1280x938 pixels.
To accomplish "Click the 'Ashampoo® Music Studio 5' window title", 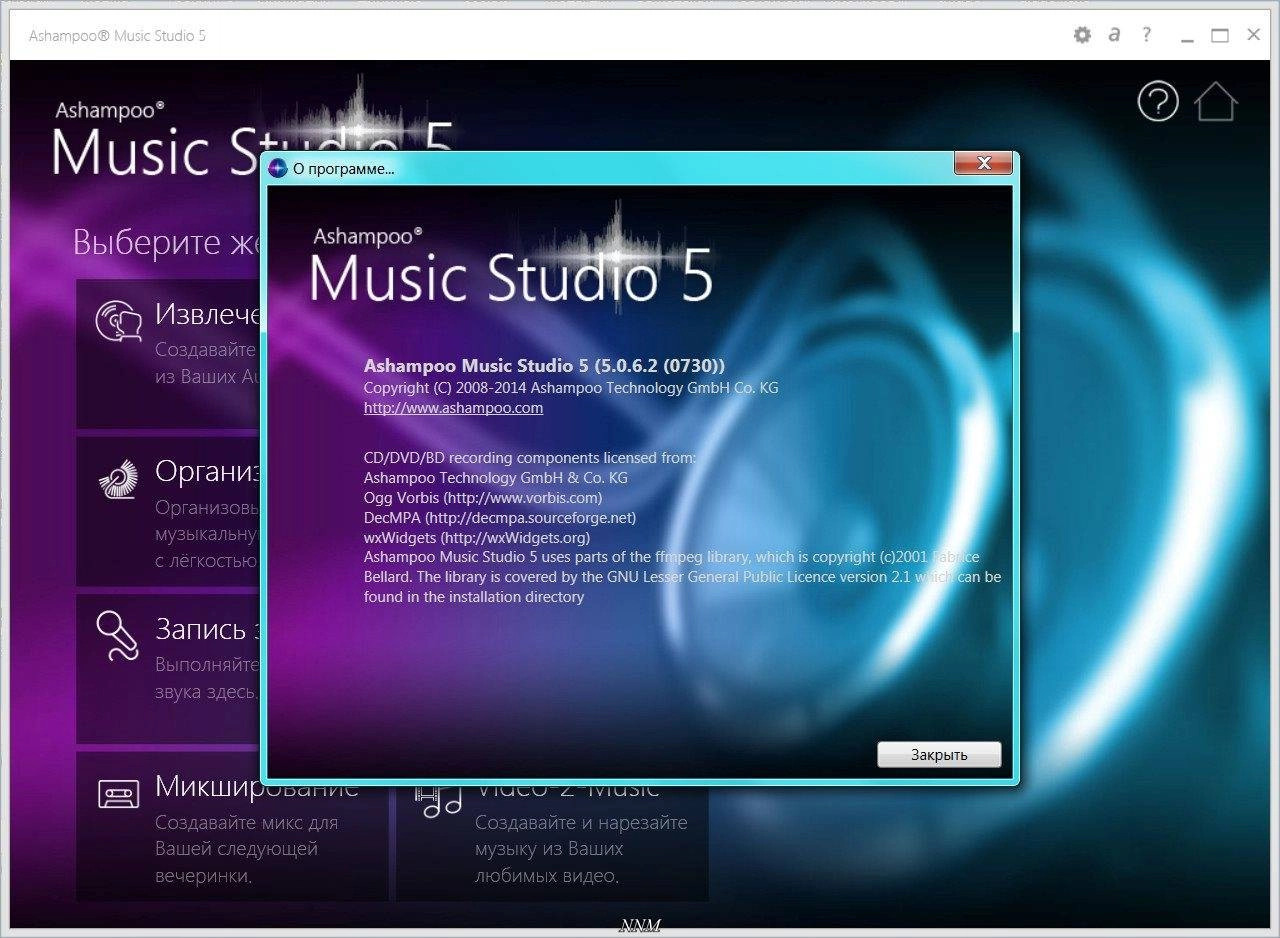I will point(117,36).
